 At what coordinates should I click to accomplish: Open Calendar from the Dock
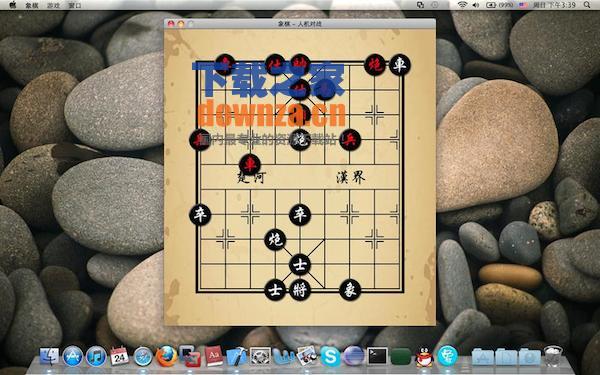click(119, 356)
